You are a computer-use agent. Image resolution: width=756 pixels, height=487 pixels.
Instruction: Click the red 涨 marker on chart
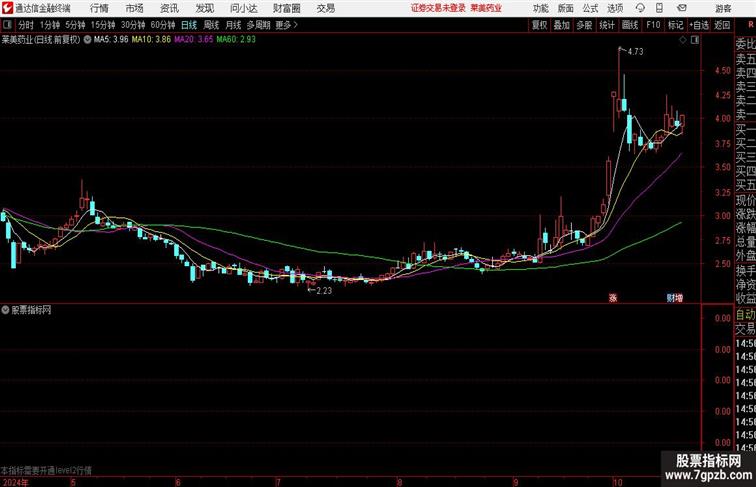(x=613, y=298)
